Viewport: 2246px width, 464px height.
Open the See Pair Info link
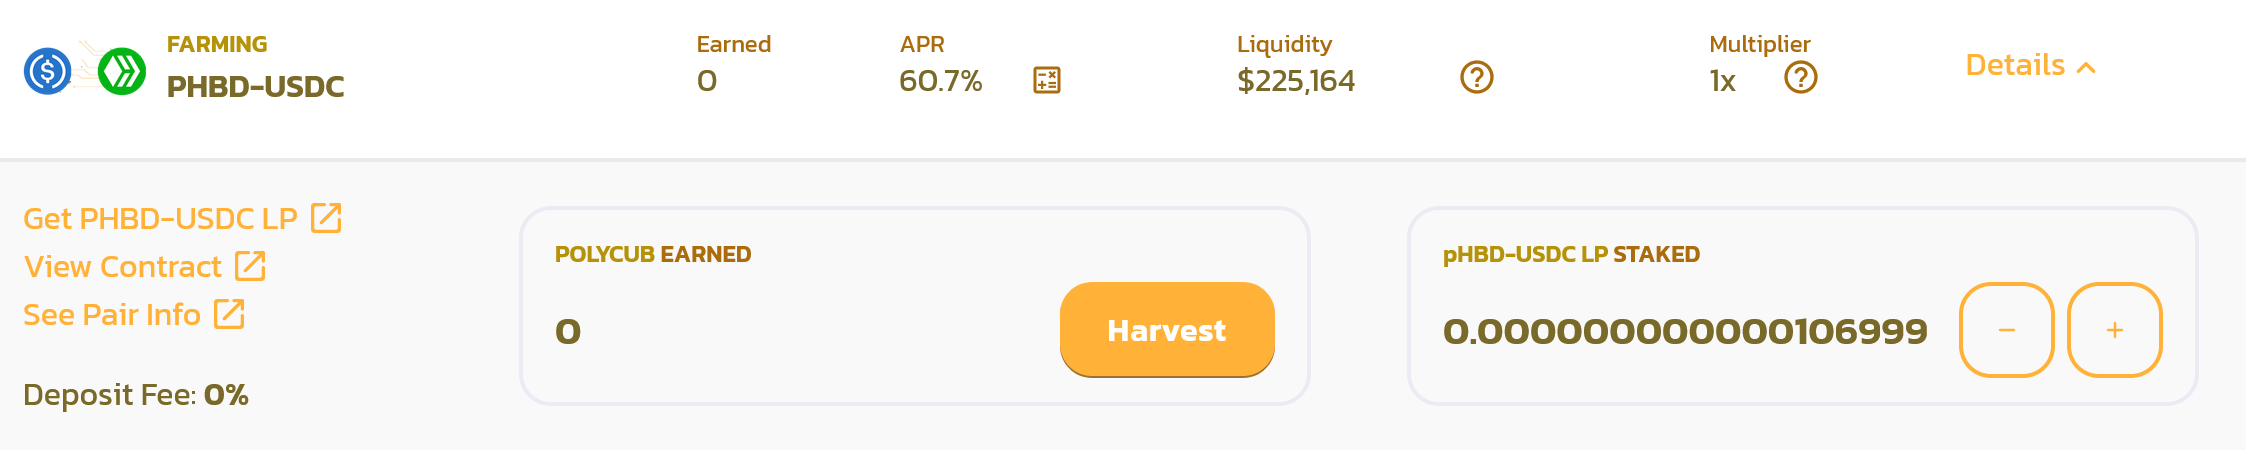pos(112,315)
